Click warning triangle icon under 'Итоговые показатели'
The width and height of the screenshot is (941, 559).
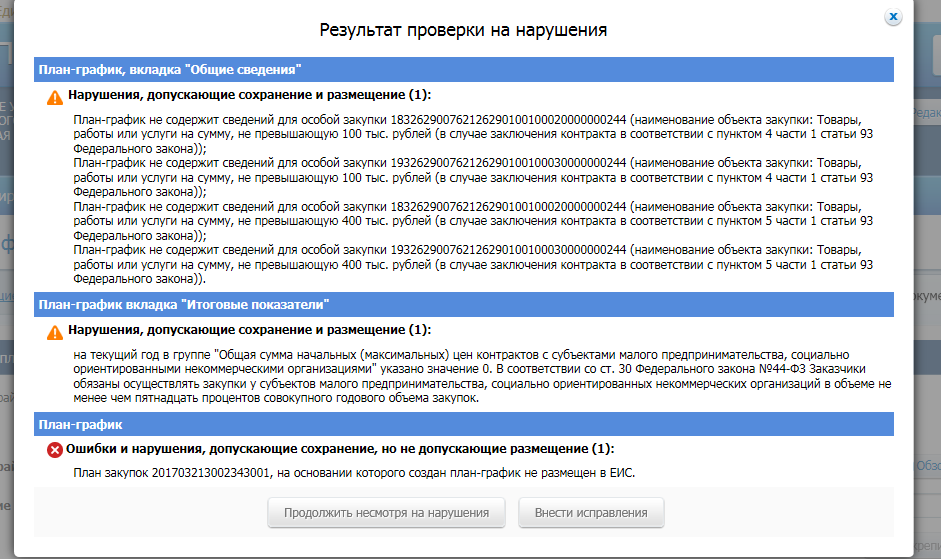(x=55, y=332)
